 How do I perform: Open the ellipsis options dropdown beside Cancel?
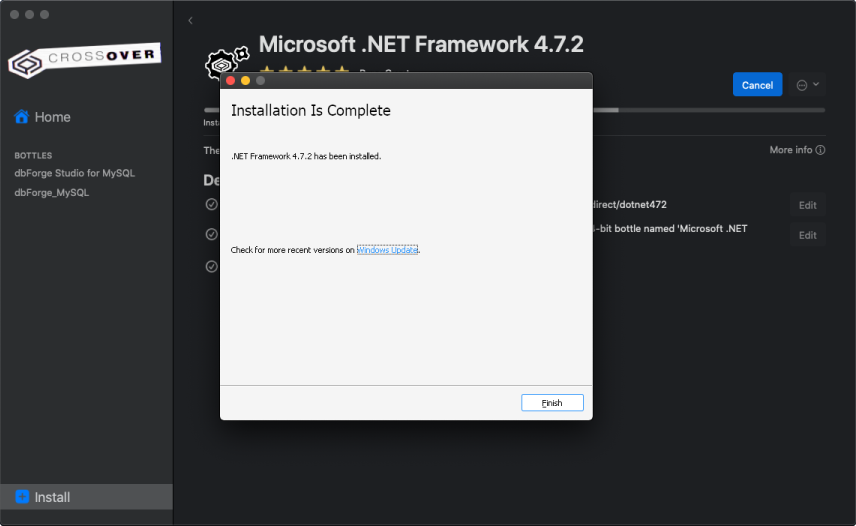point(807,85)
